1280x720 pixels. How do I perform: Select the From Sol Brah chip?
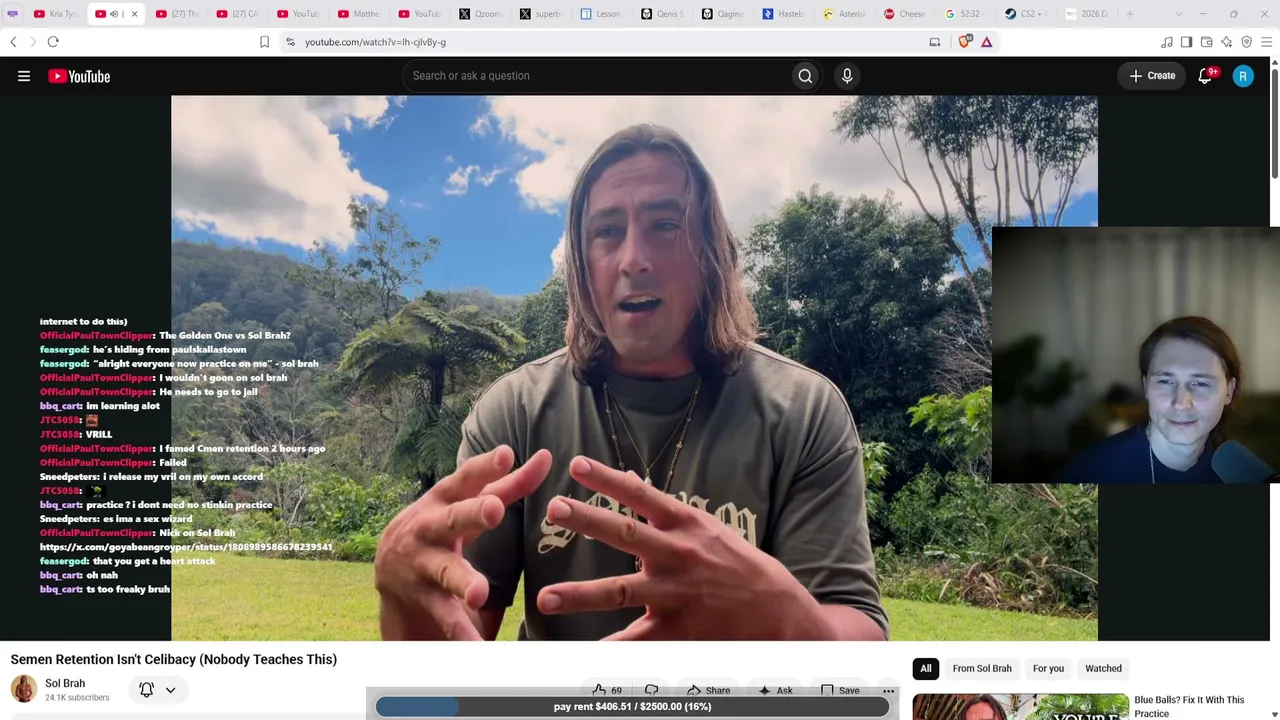coord(982,668)
